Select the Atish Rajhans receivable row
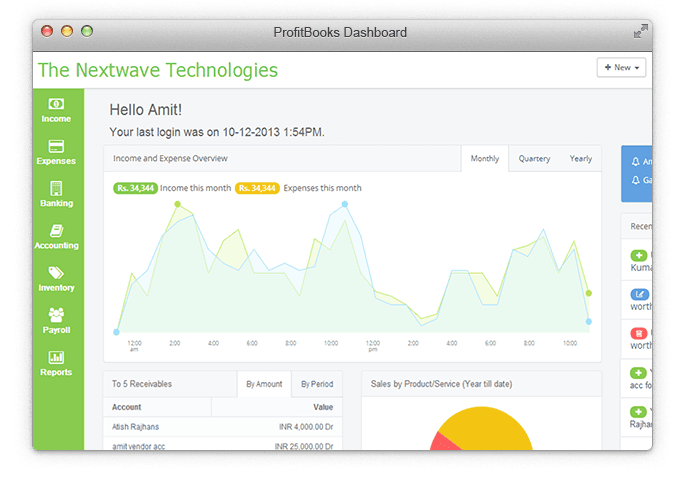This screenshot has height=479, width=683. tap(223, 427)
